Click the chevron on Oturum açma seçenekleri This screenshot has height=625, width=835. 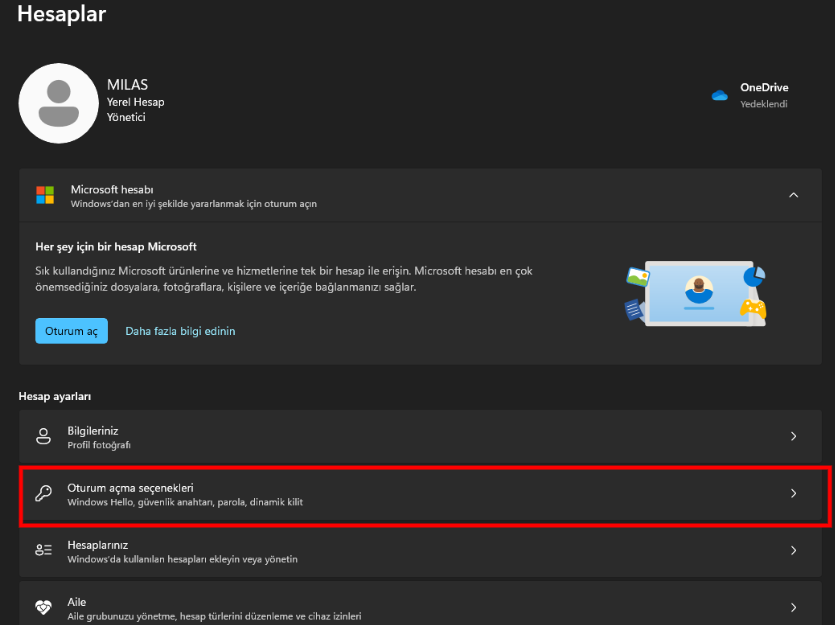793,494
